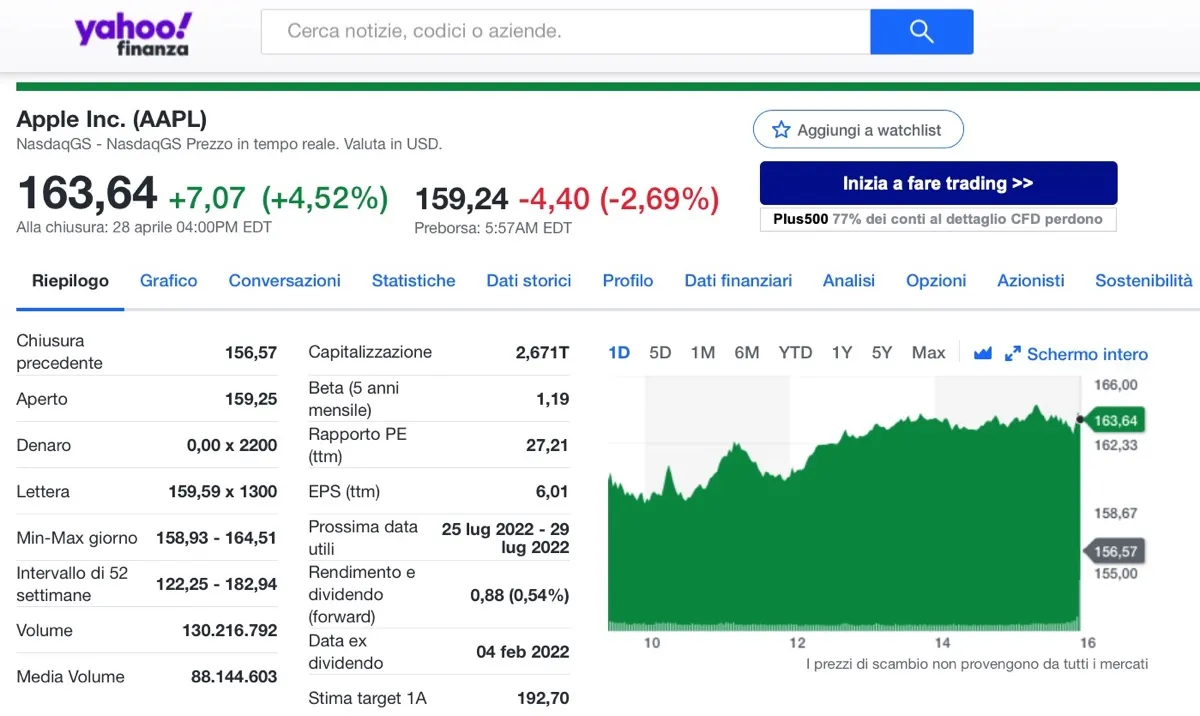Open the Conversazioni tab

pos(285,281)
